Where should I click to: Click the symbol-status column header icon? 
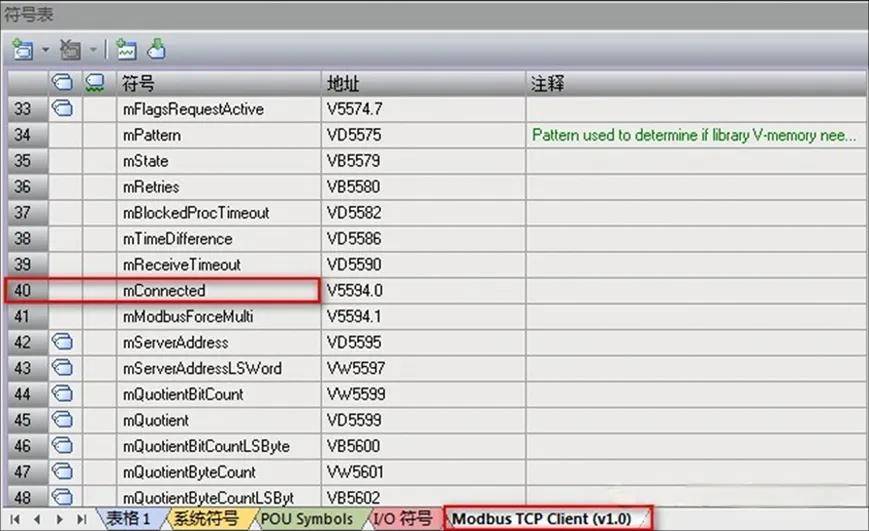pyautogui.click(x=63, y=83)
